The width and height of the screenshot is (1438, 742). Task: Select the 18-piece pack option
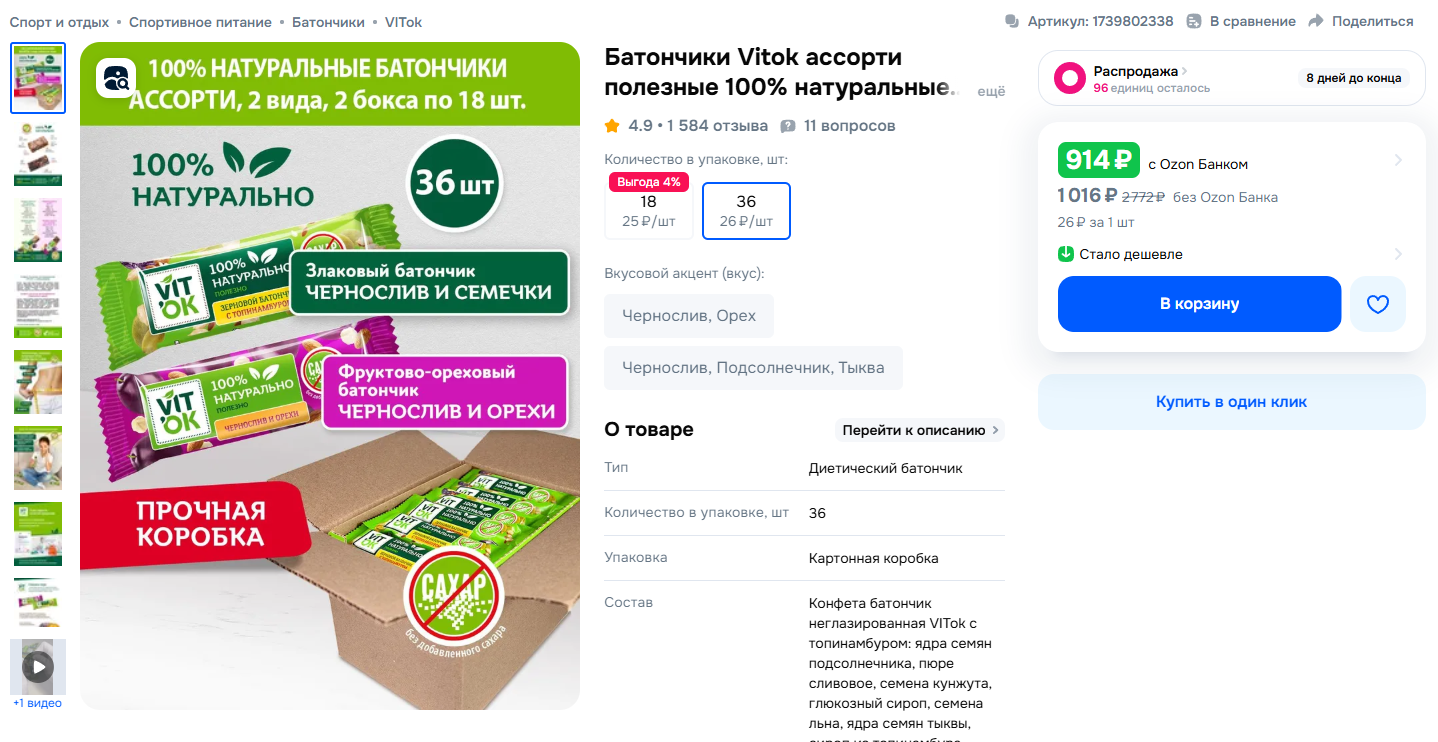(x=648, y=211)
